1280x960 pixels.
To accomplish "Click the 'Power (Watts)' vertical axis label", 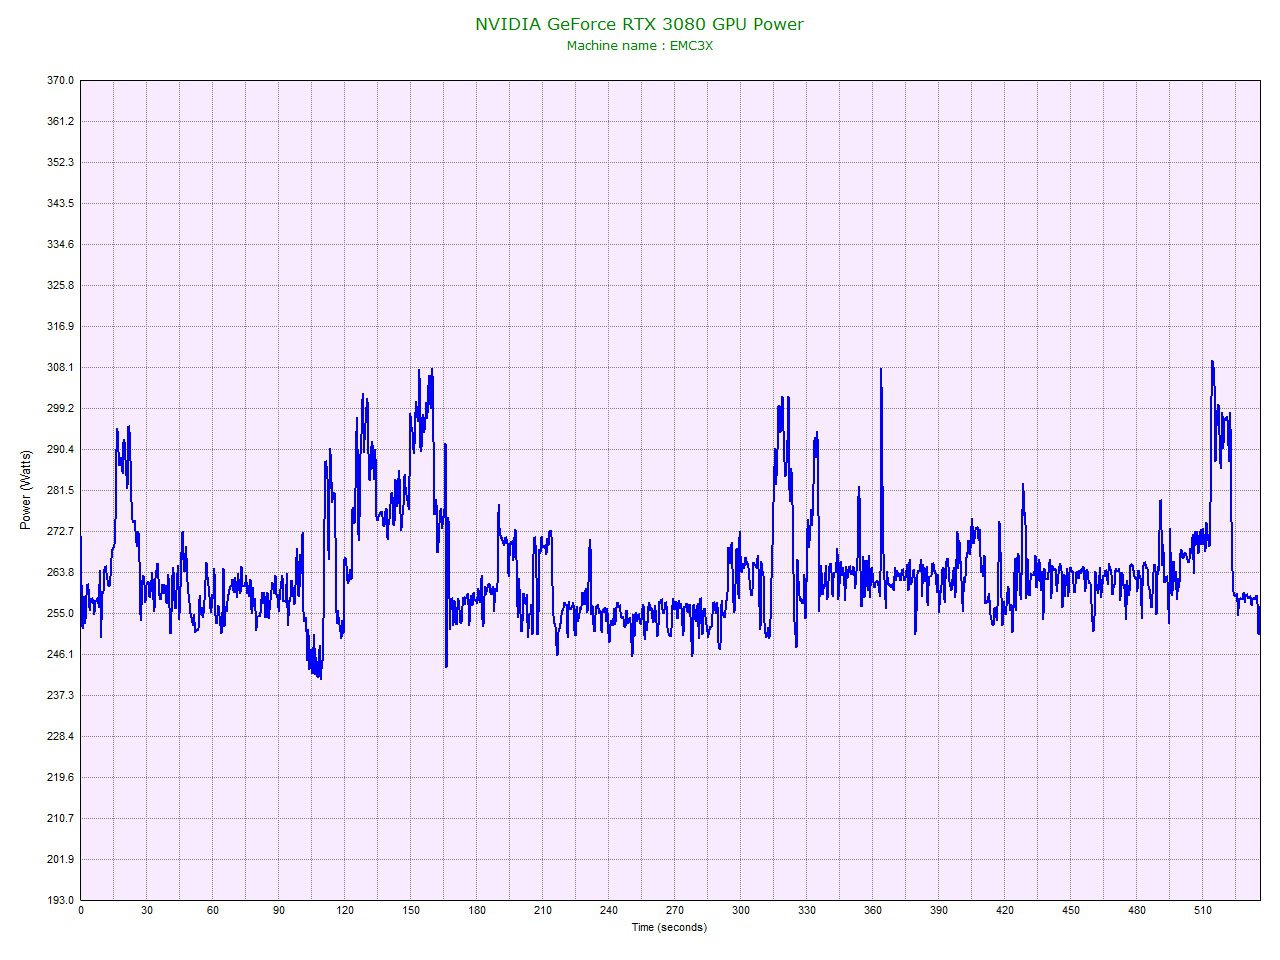I will click(x=26, y=490).
